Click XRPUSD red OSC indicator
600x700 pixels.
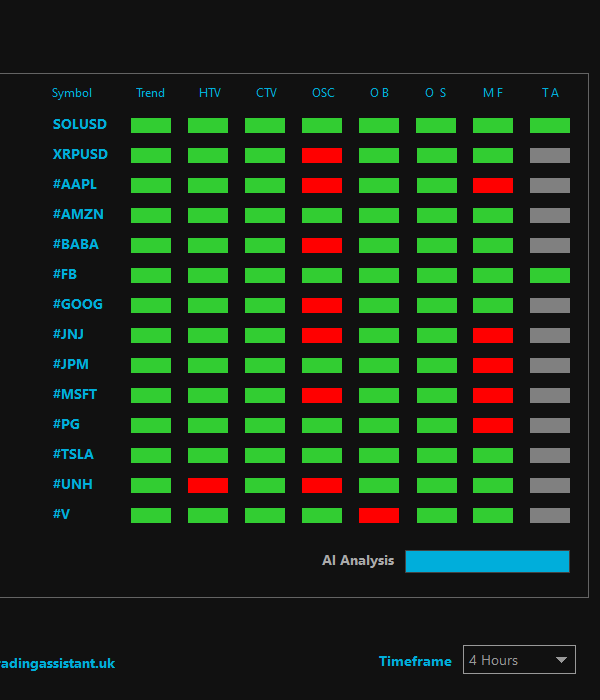[x=322, y=155]
